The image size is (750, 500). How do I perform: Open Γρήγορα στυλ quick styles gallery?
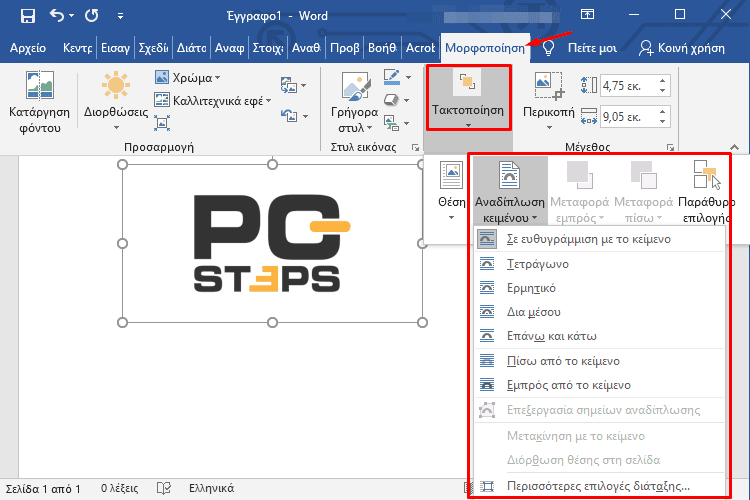(x=354, y=102)
